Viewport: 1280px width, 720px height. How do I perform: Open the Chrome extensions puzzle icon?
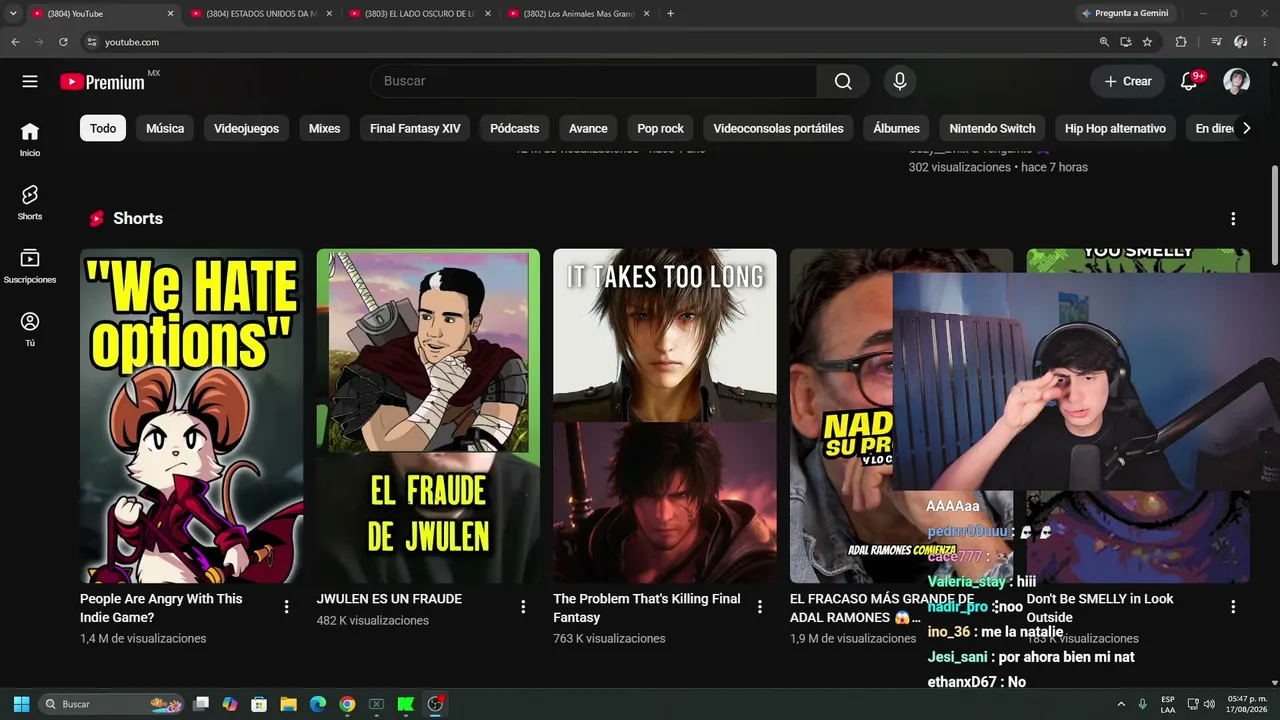(x=1181, y=42)
